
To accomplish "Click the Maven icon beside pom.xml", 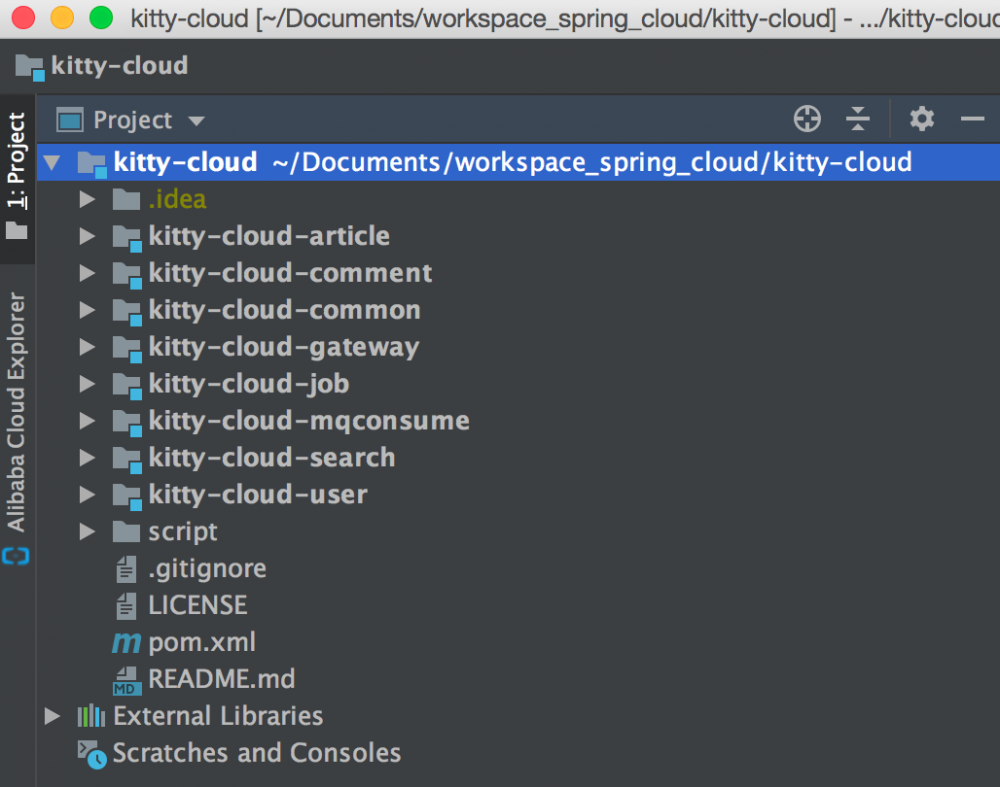I will point(126,642).
